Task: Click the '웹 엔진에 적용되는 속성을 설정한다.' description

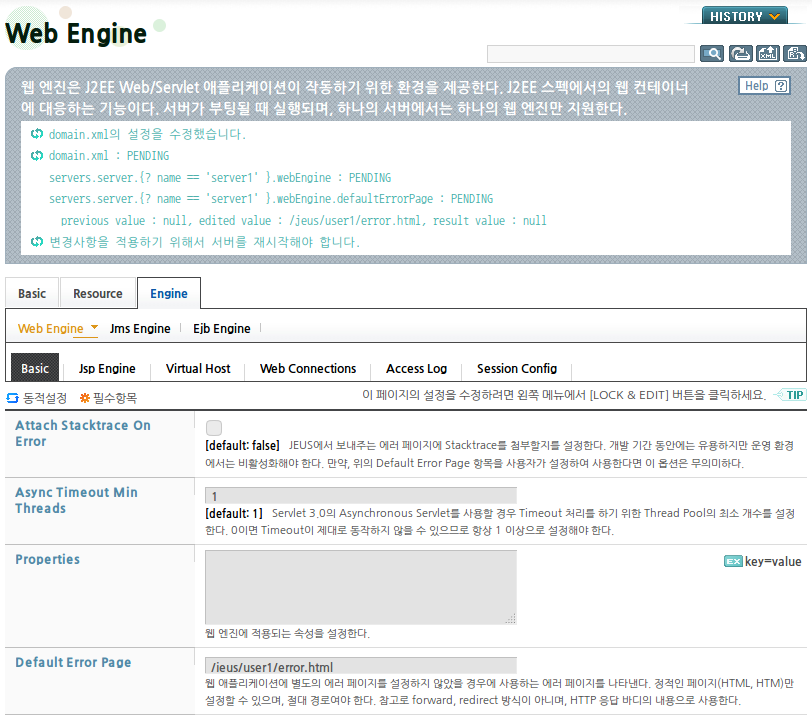Action: (x=287, y=633)
